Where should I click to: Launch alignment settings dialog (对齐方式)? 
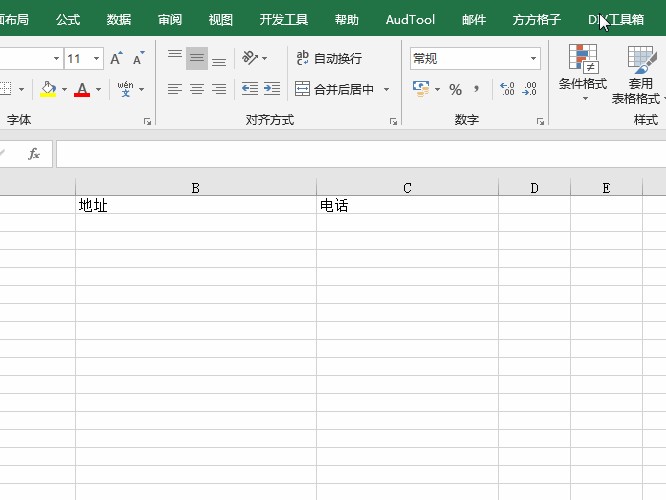click(393, 122)
